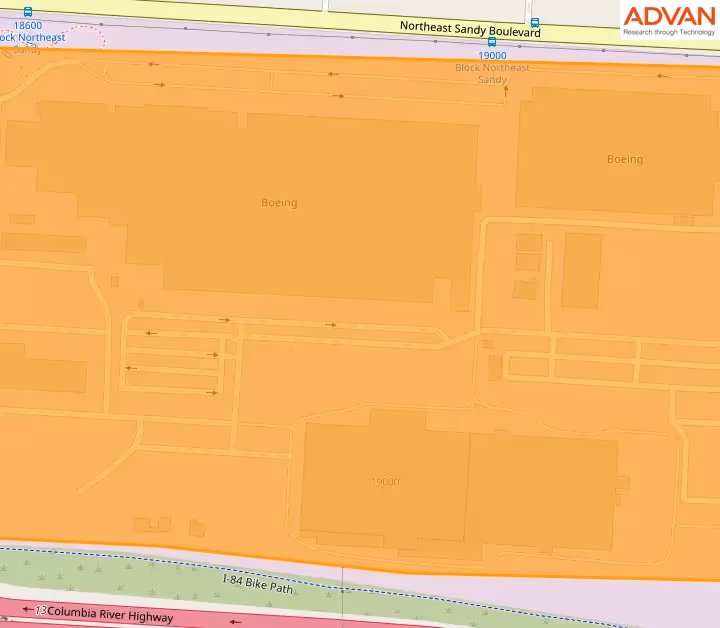
Task: Click the bus stop icon above 19000 Block
Action: 492,42
